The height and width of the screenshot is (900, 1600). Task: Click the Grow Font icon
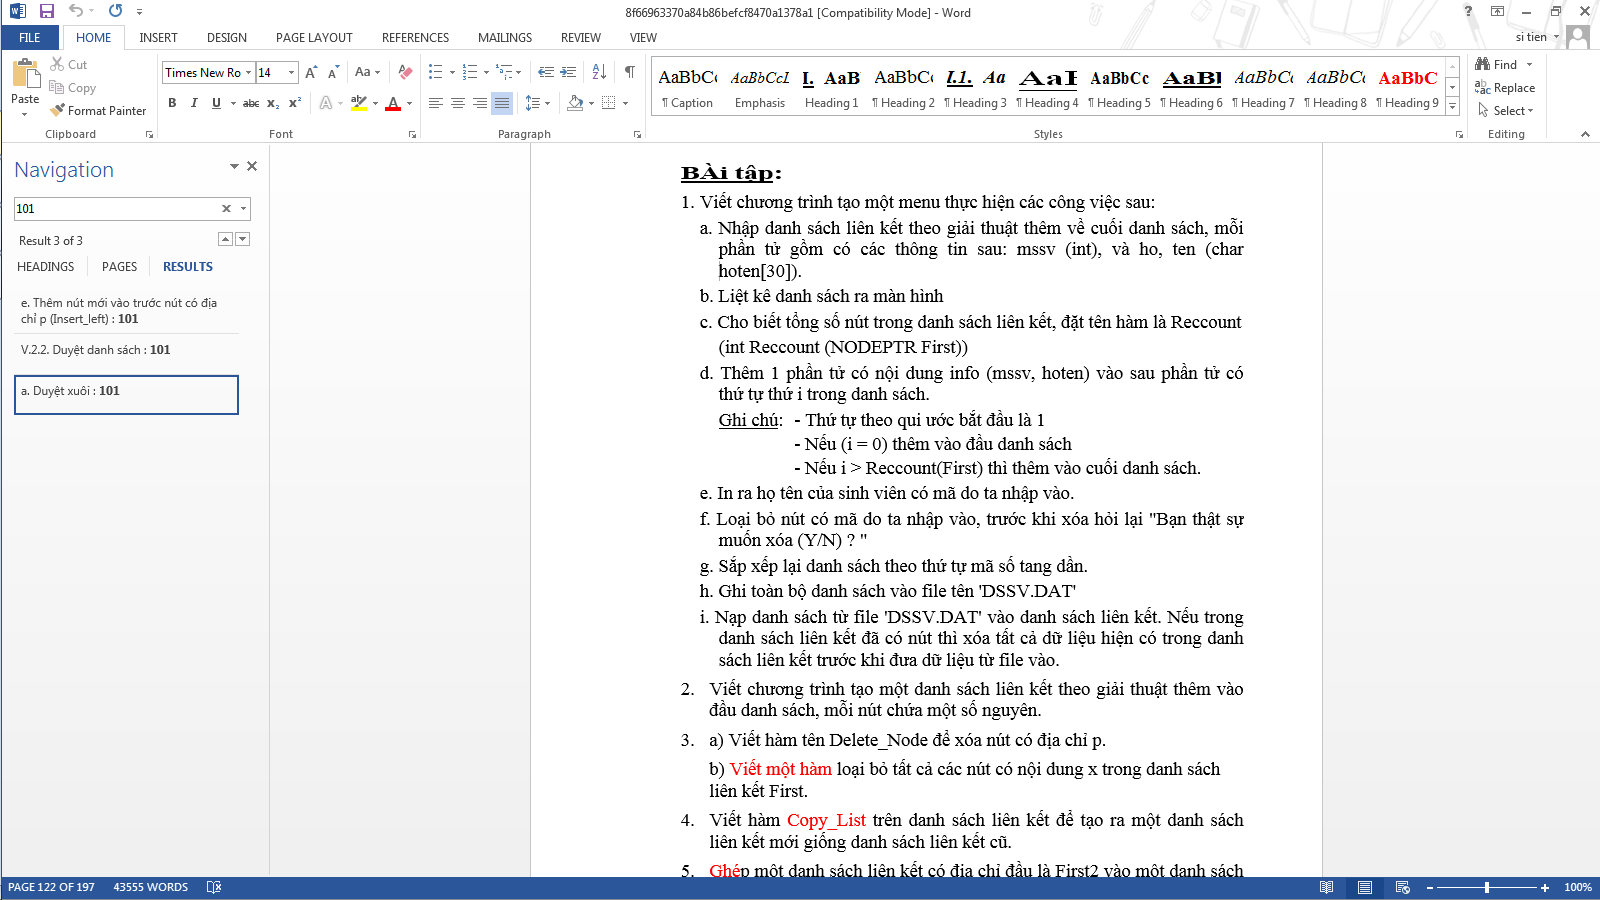[x=311, y=72]
